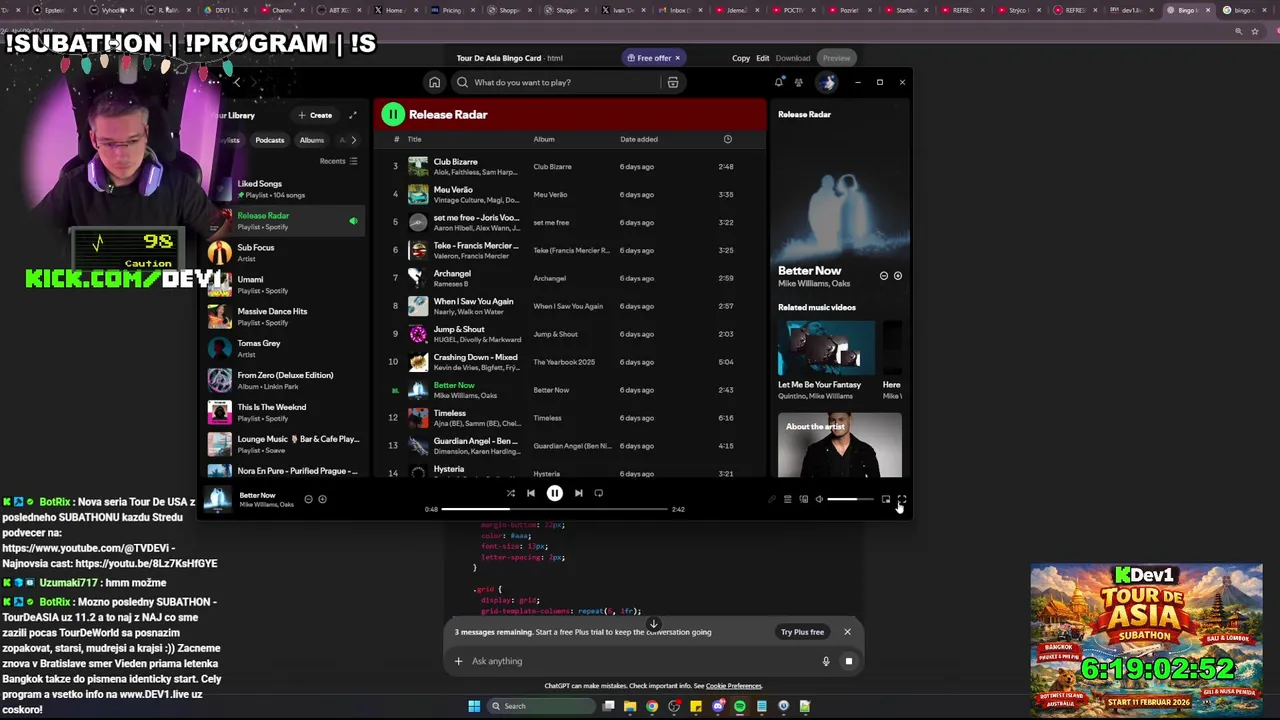Skip to previous track
Image resolution: width=1280 pixels, height=720 pixels.
(531, 493)
